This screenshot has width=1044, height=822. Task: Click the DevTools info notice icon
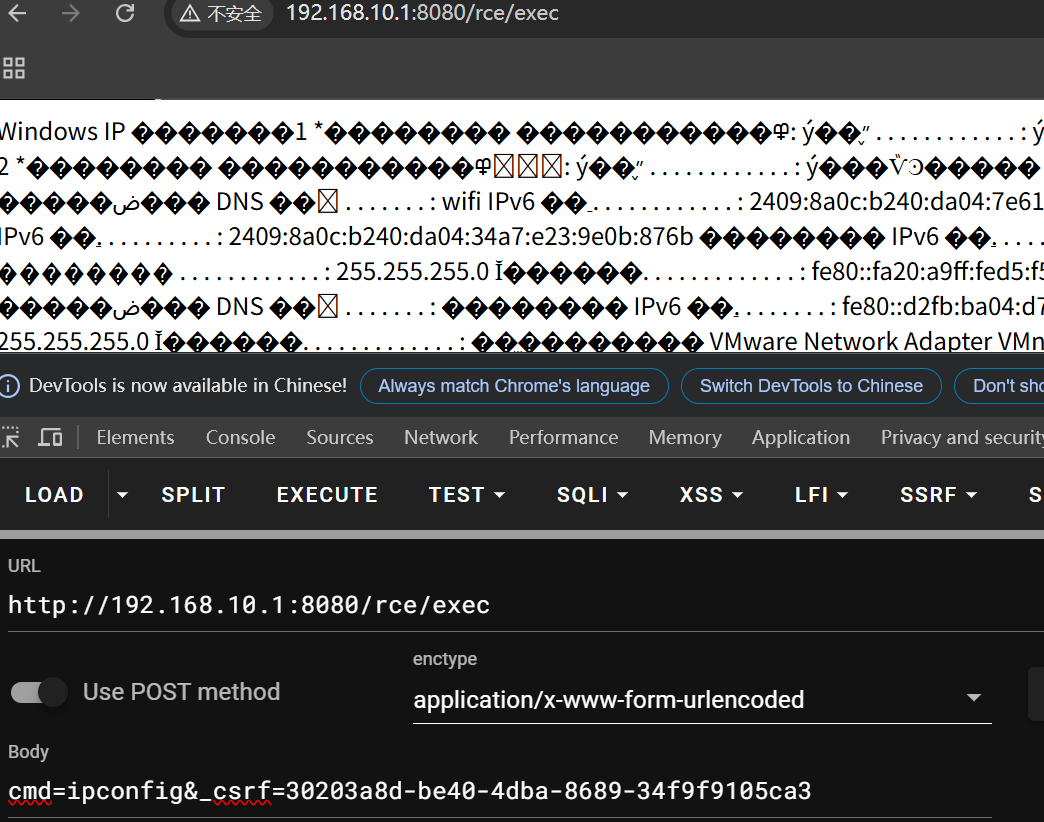coord(10,386)
